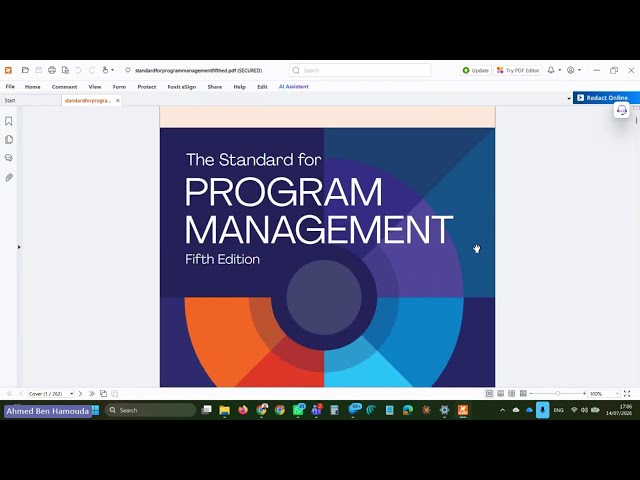Click the Windows taskbar Search box
The image size is (640, 480).
click(x=150, y=410)
